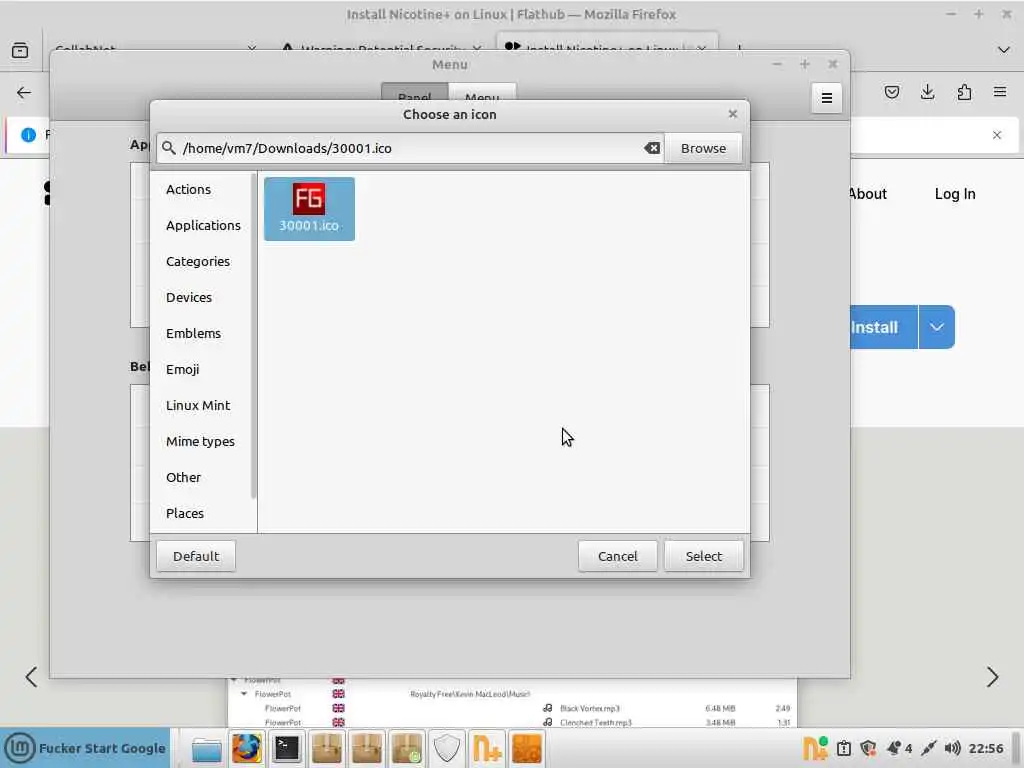Open the clock showing 22:56

(x=985, y=748)
